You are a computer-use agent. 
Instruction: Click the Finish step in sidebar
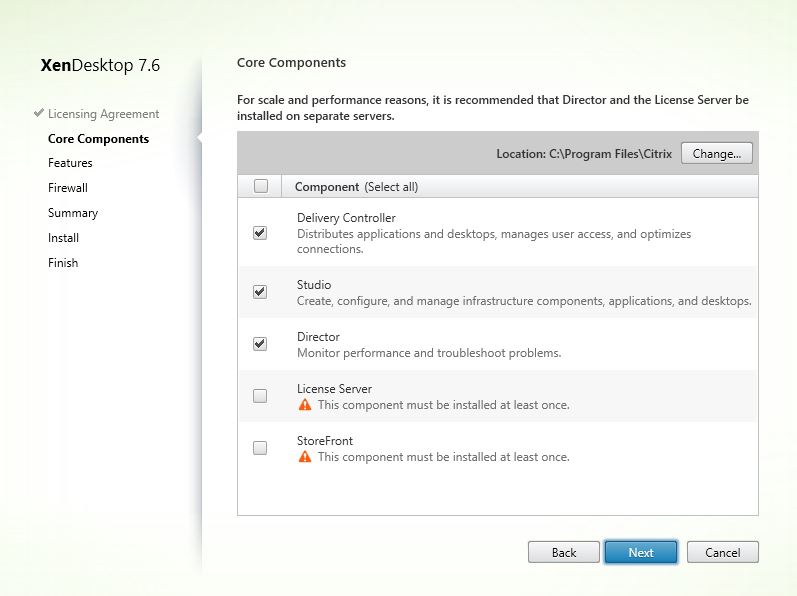62,263
